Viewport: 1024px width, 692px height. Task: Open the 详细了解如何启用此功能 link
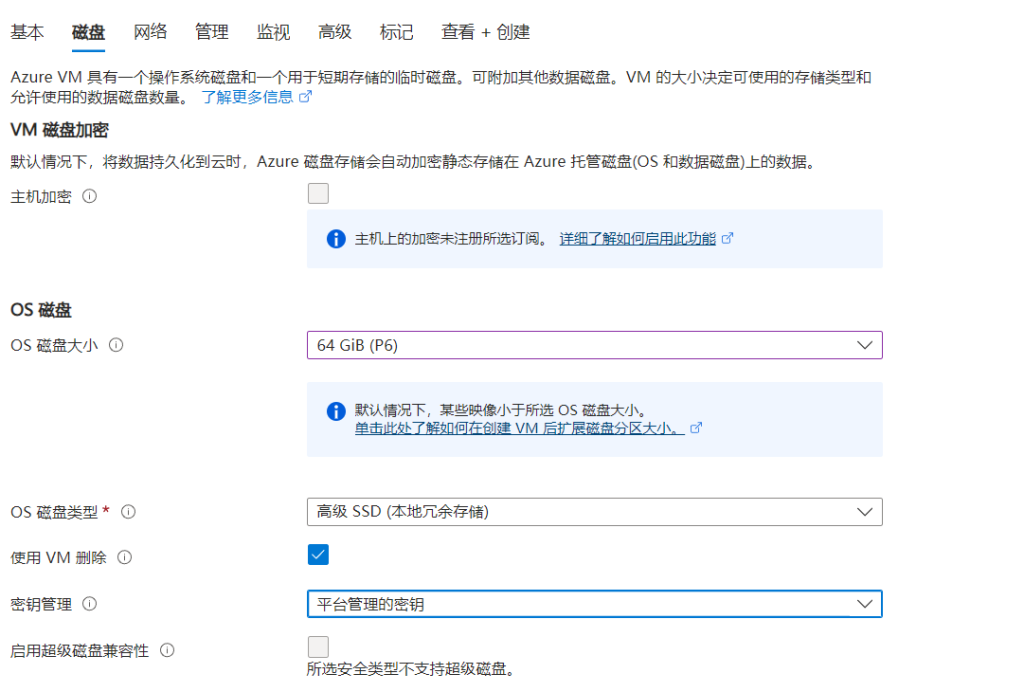tap(639, 238)
